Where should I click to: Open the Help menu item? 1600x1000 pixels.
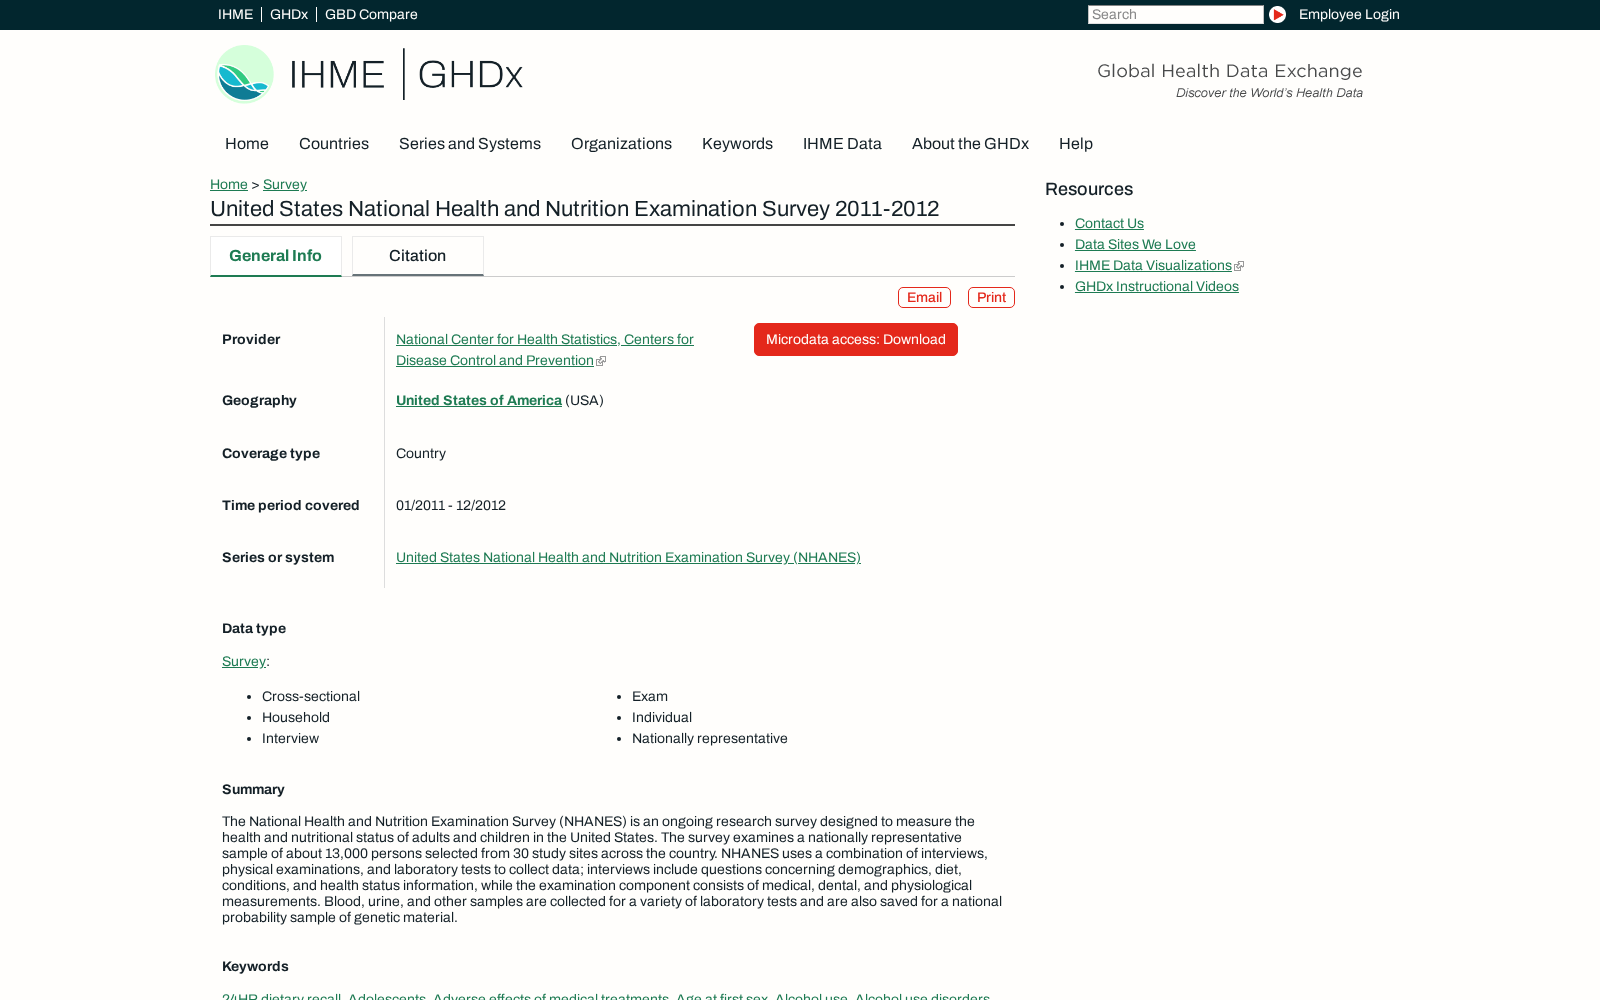pos(1076,144)
